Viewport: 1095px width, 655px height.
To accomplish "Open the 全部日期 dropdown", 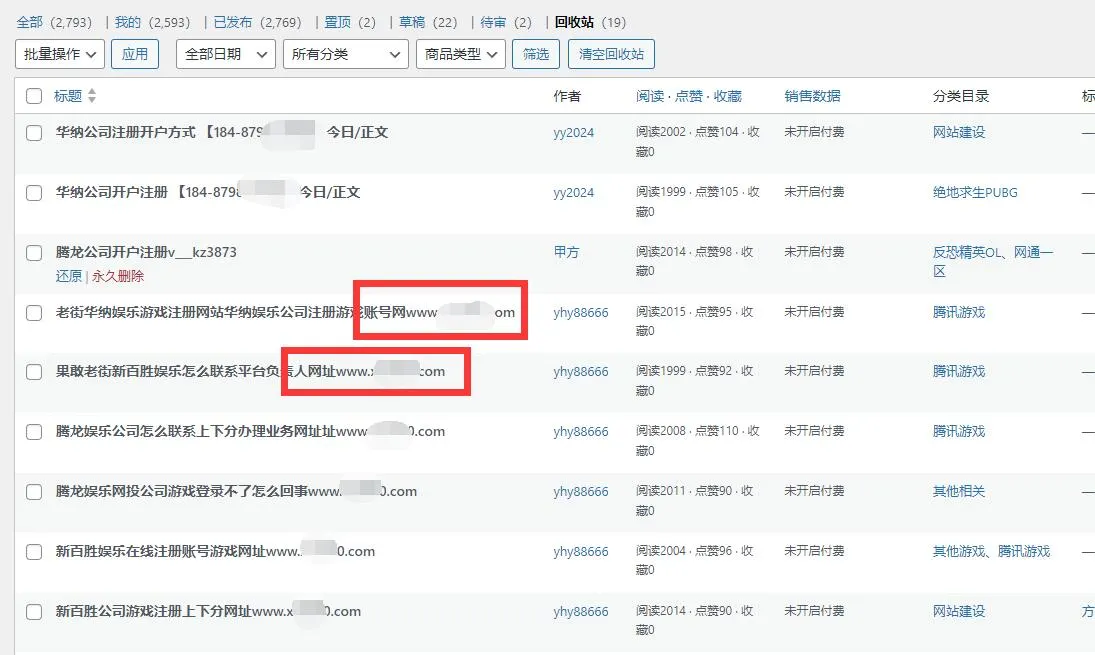I will tap(226, 54).
